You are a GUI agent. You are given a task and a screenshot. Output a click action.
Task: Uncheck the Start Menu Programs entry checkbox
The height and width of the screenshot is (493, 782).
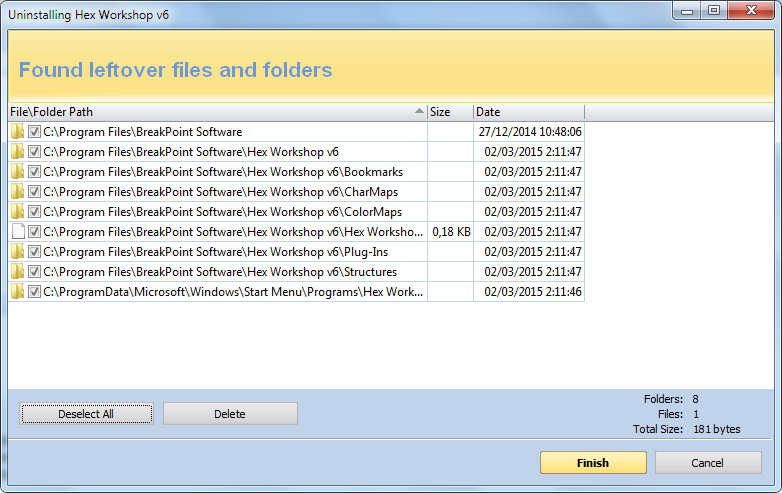point(34,291)
